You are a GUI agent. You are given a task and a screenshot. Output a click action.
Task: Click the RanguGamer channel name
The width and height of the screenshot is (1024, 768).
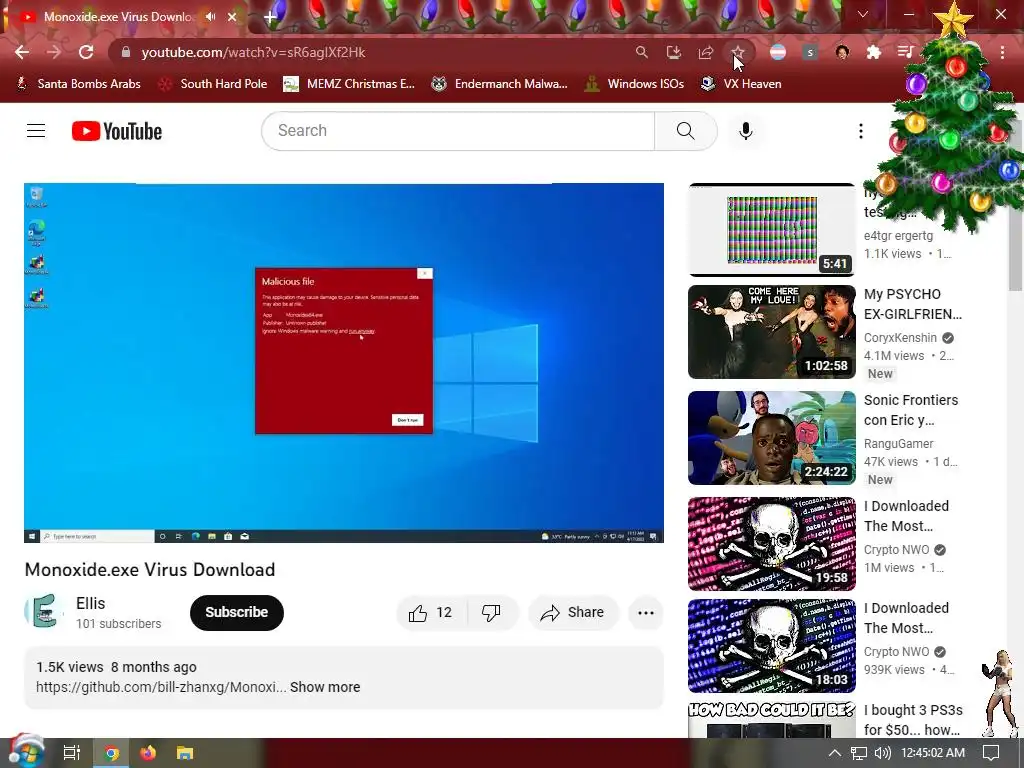899,443
